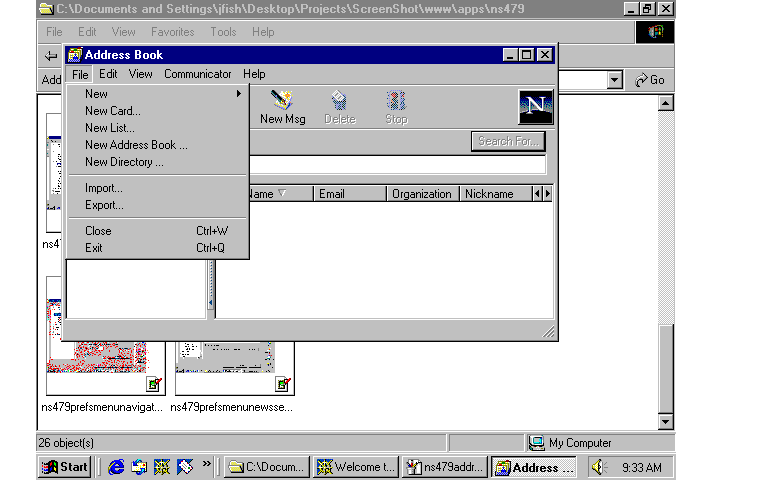
Task: Click left column scroll arrow
Action: [x=537, y=194]
